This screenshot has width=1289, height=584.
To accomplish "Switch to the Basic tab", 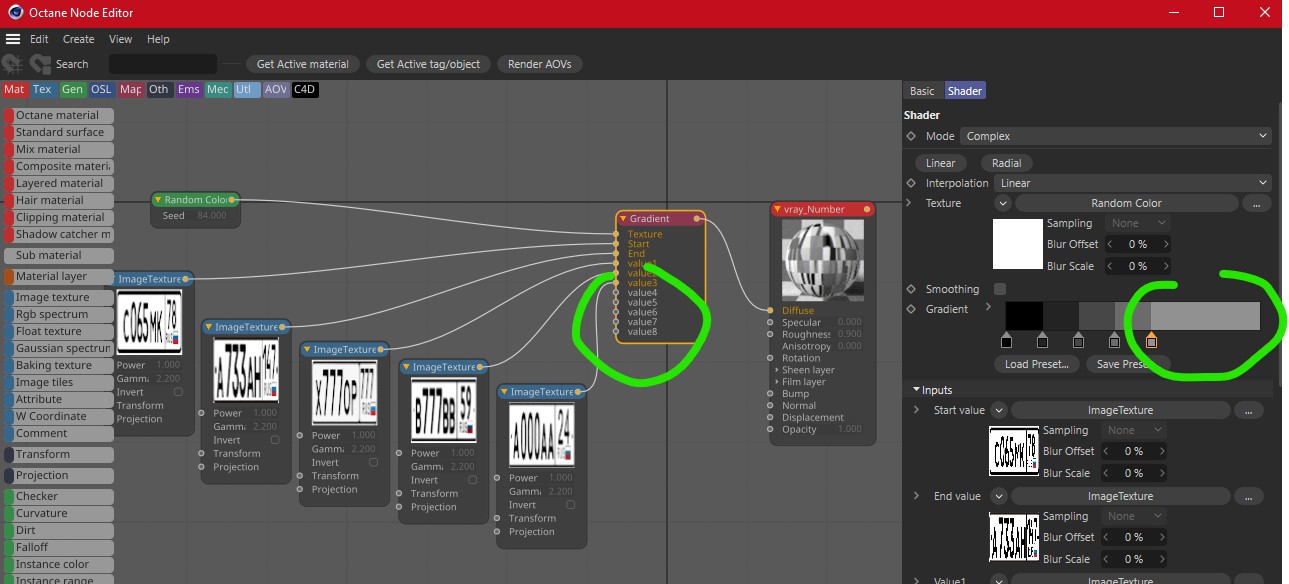I will coord(922,91).
